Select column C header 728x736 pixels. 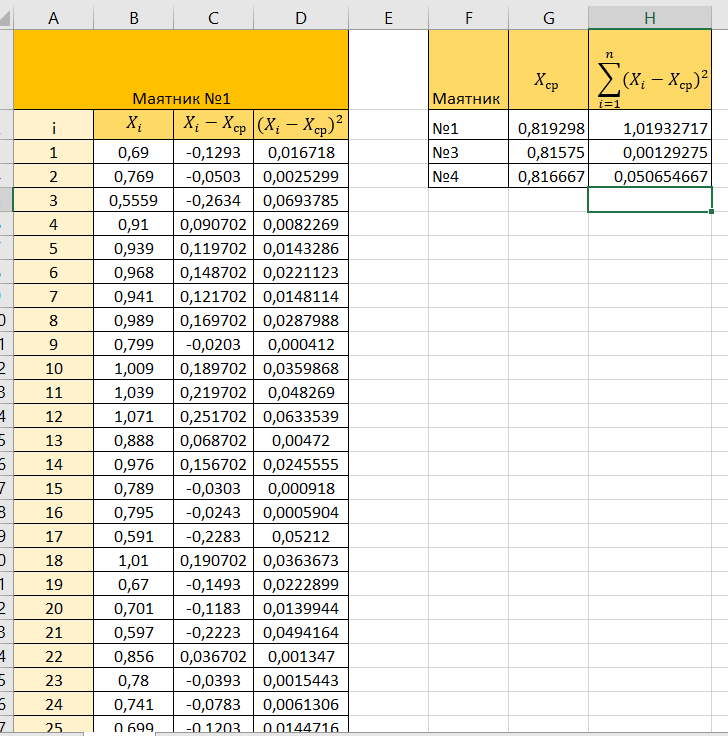coord(214,18)
